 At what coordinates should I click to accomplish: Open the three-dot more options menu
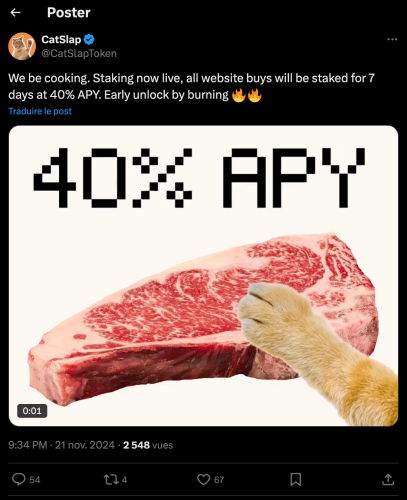[392, 39]
